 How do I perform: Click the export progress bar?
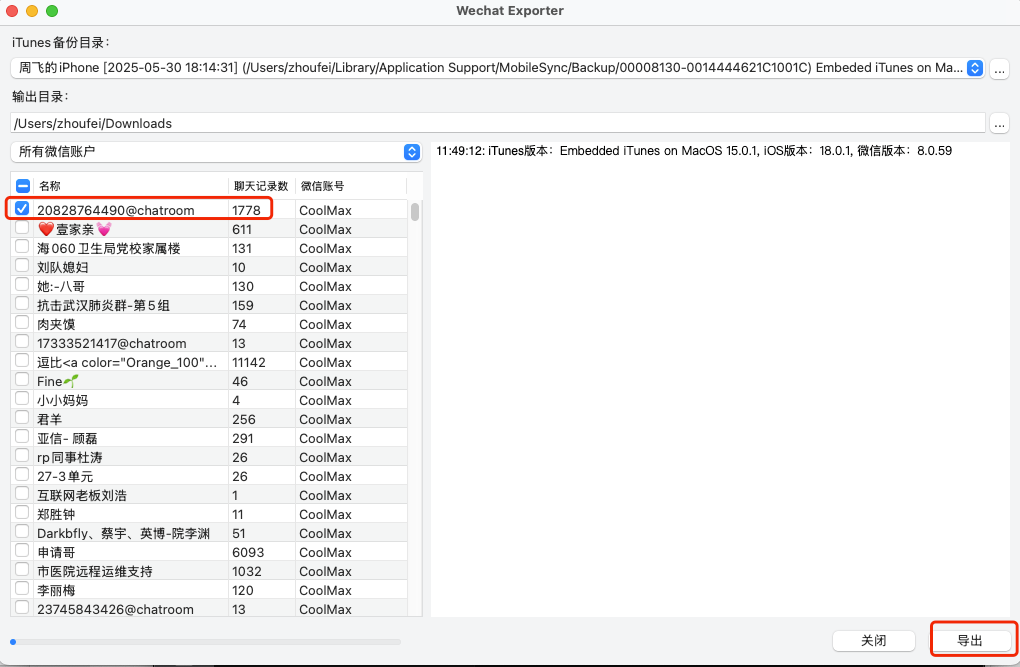(x=206, y=642)
